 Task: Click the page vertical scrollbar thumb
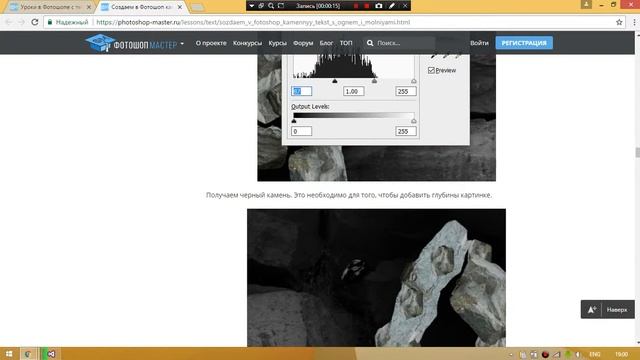coord(637,152)
